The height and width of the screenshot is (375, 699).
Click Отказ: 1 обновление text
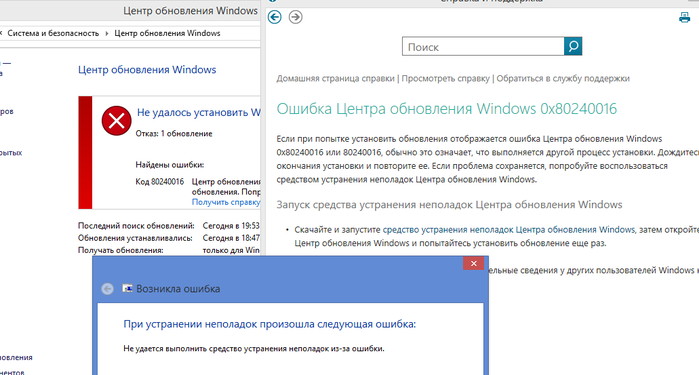tap(174, 133)
